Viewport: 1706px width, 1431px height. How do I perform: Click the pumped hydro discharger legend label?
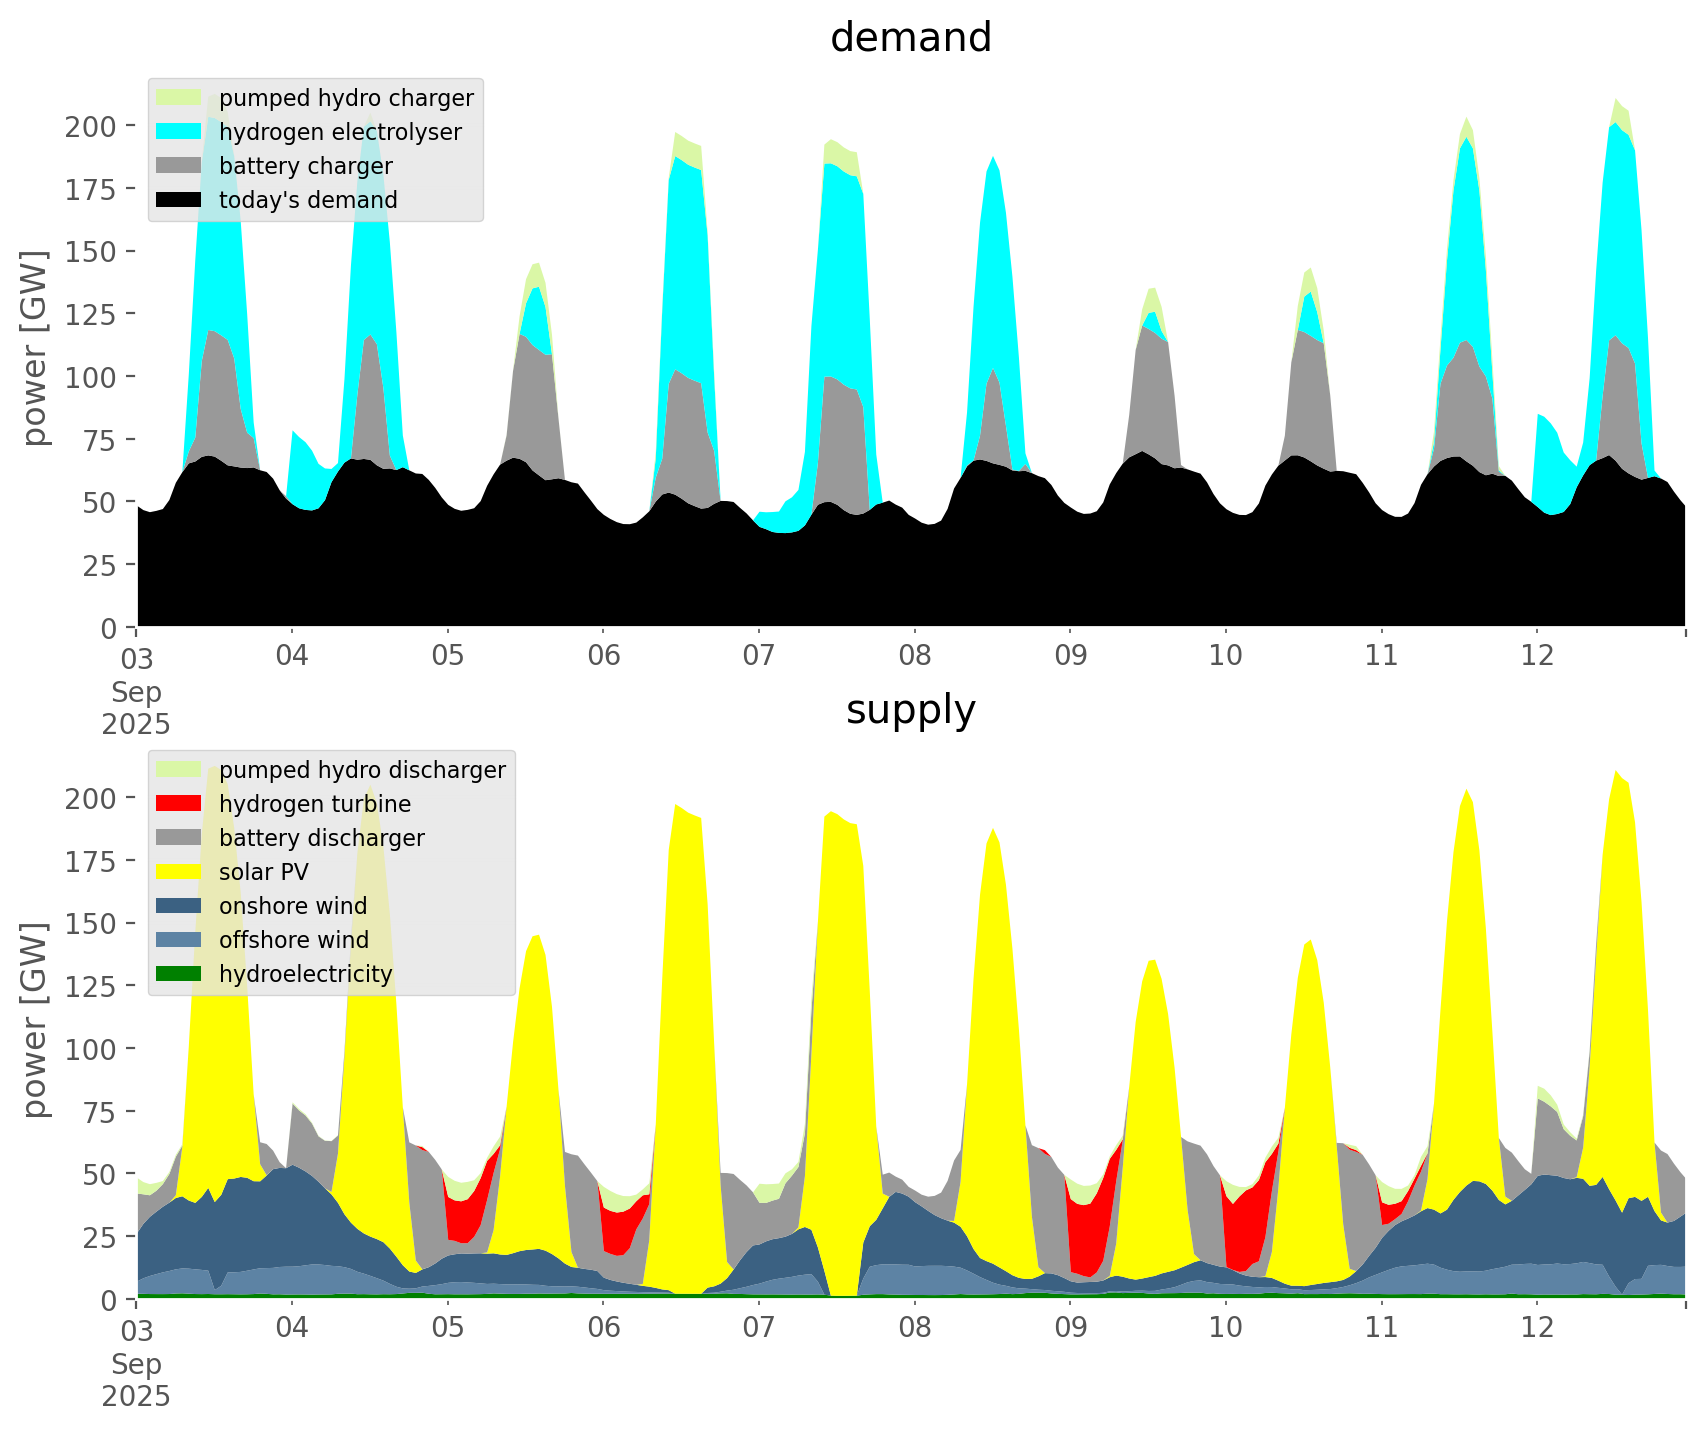tap(362, 770)
